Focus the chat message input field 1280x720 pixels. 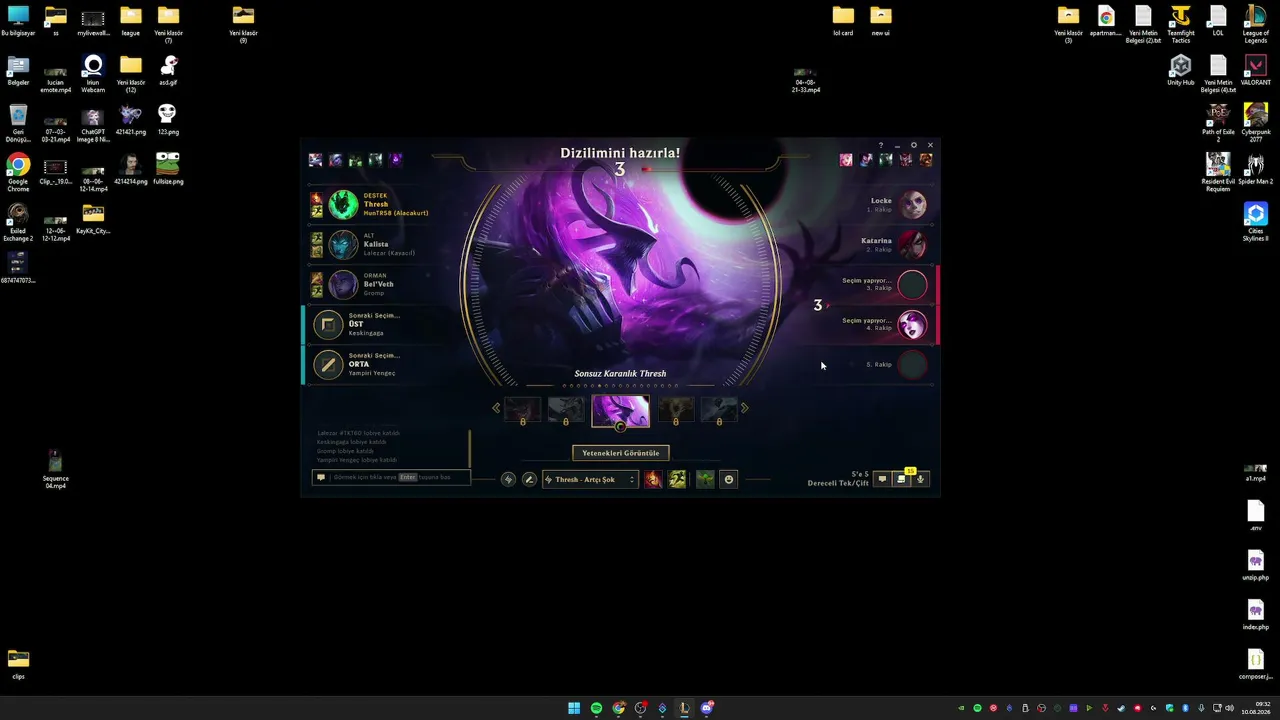click(391, 477)
